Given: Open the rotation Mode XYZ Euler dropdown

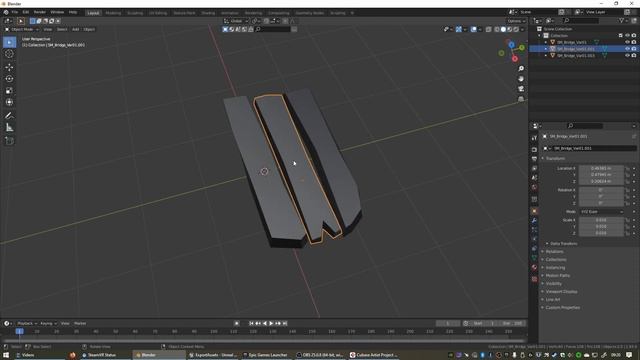Looking at the screenshot, I should 602,212.
